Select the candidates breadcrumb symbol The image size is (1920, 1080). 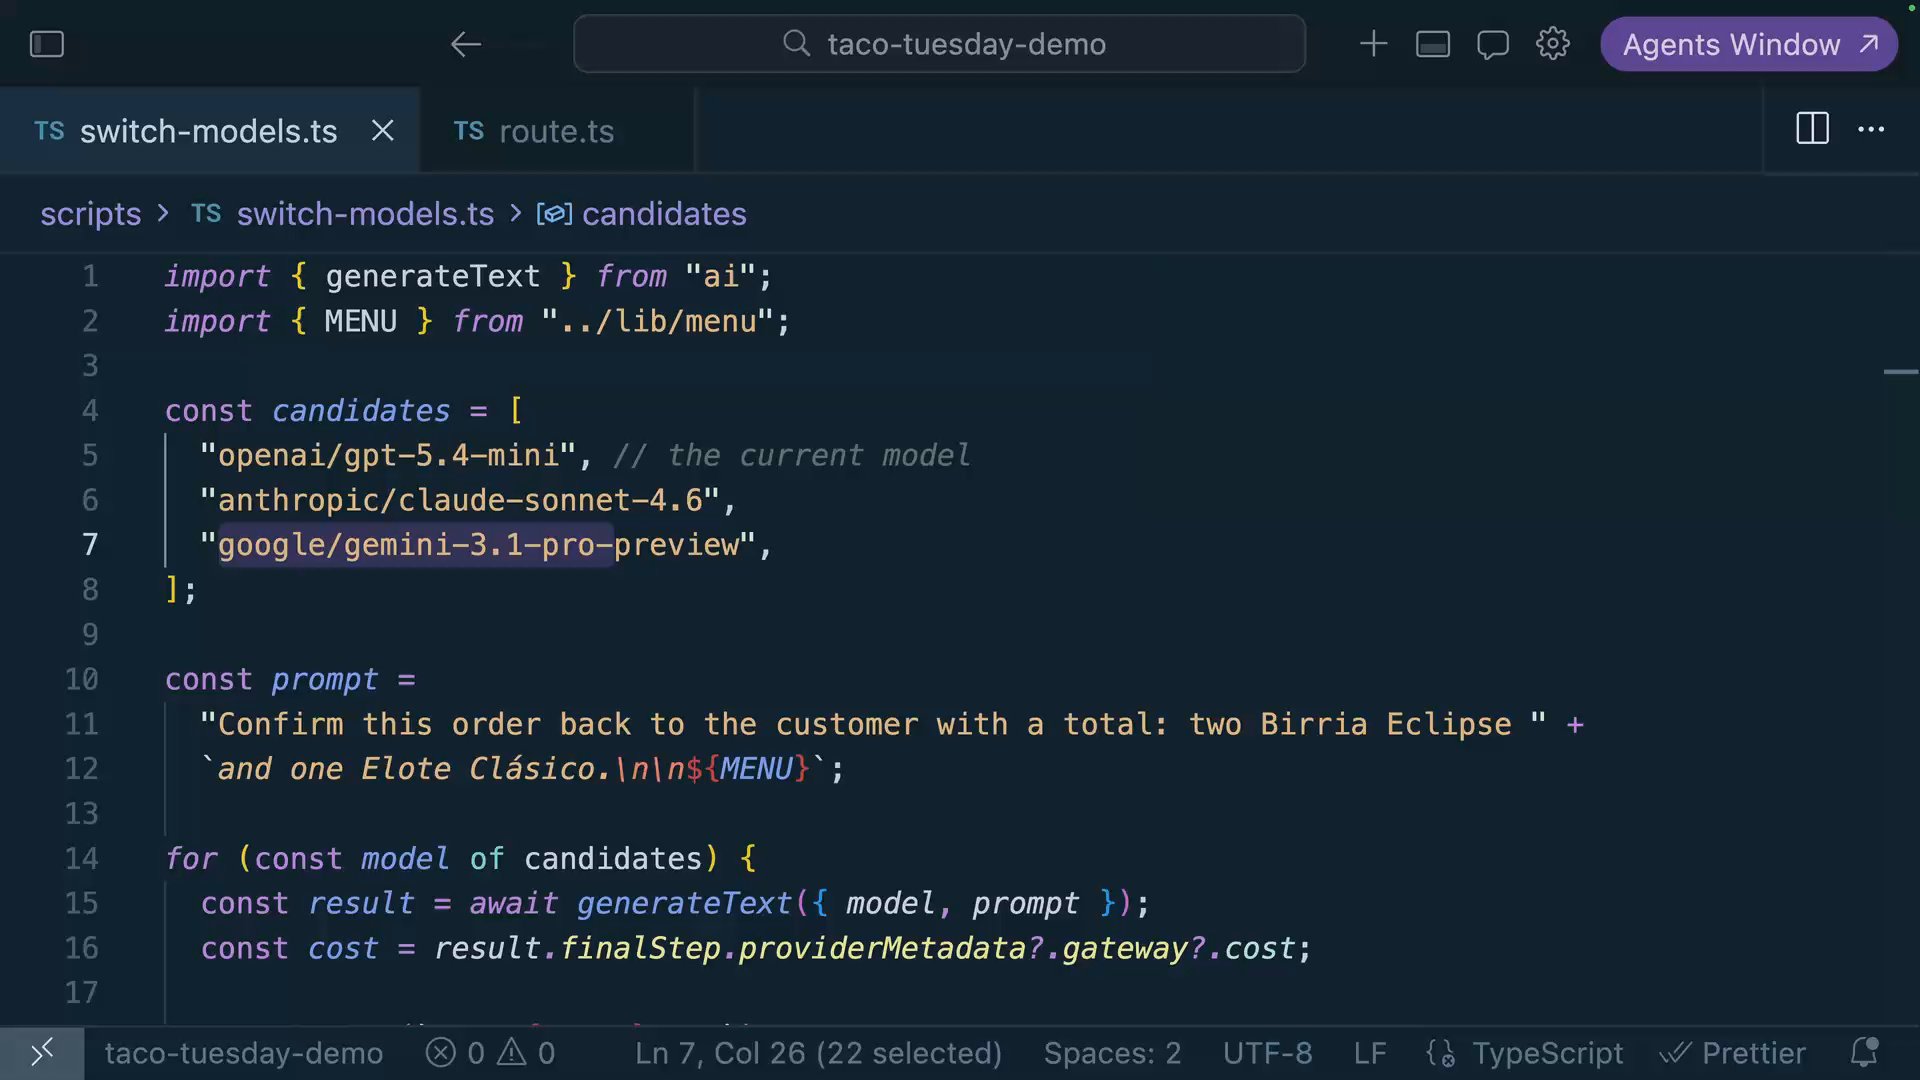click(664, 214)
